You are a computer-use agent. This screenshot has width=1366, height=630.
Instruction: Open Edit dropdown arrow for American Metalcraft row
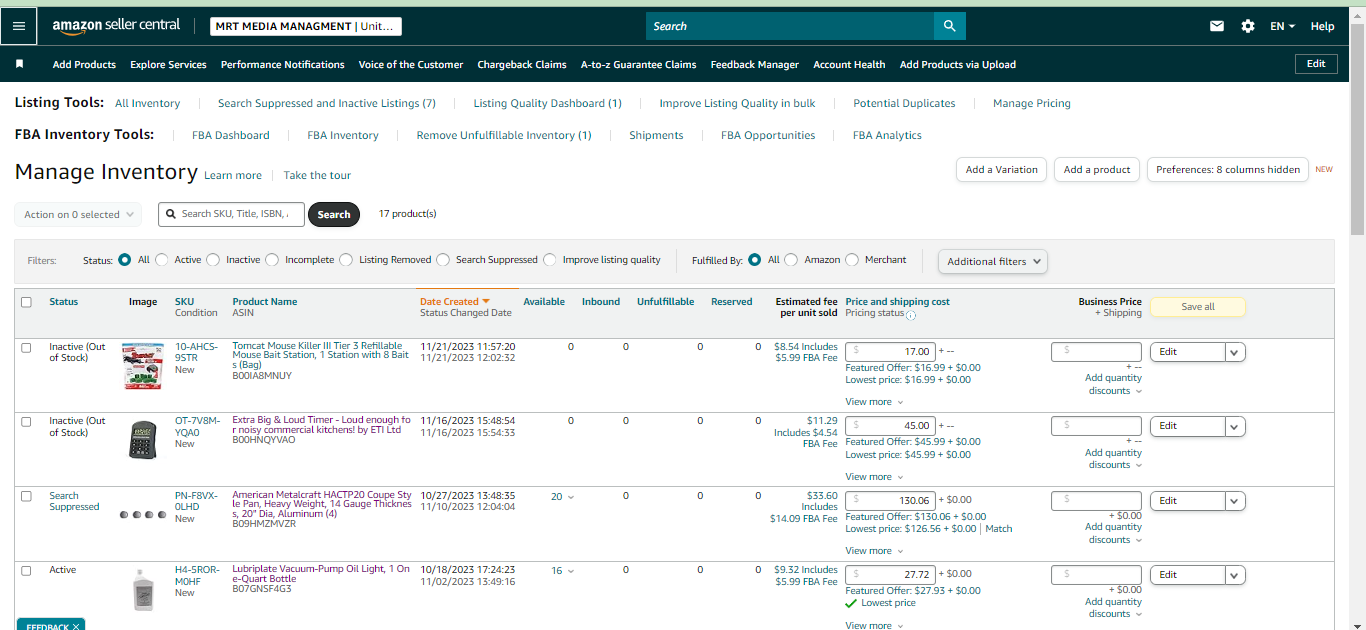[x=1235, y=500]
